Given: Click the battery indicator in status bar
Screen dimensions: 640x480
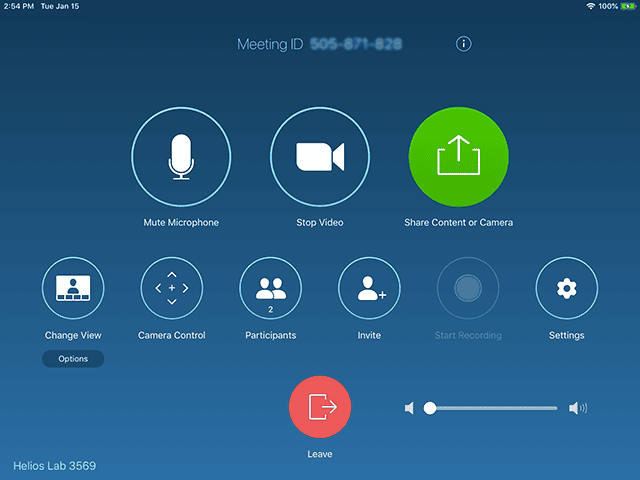Looking at the screenshot, I should (x=628, y=6).
